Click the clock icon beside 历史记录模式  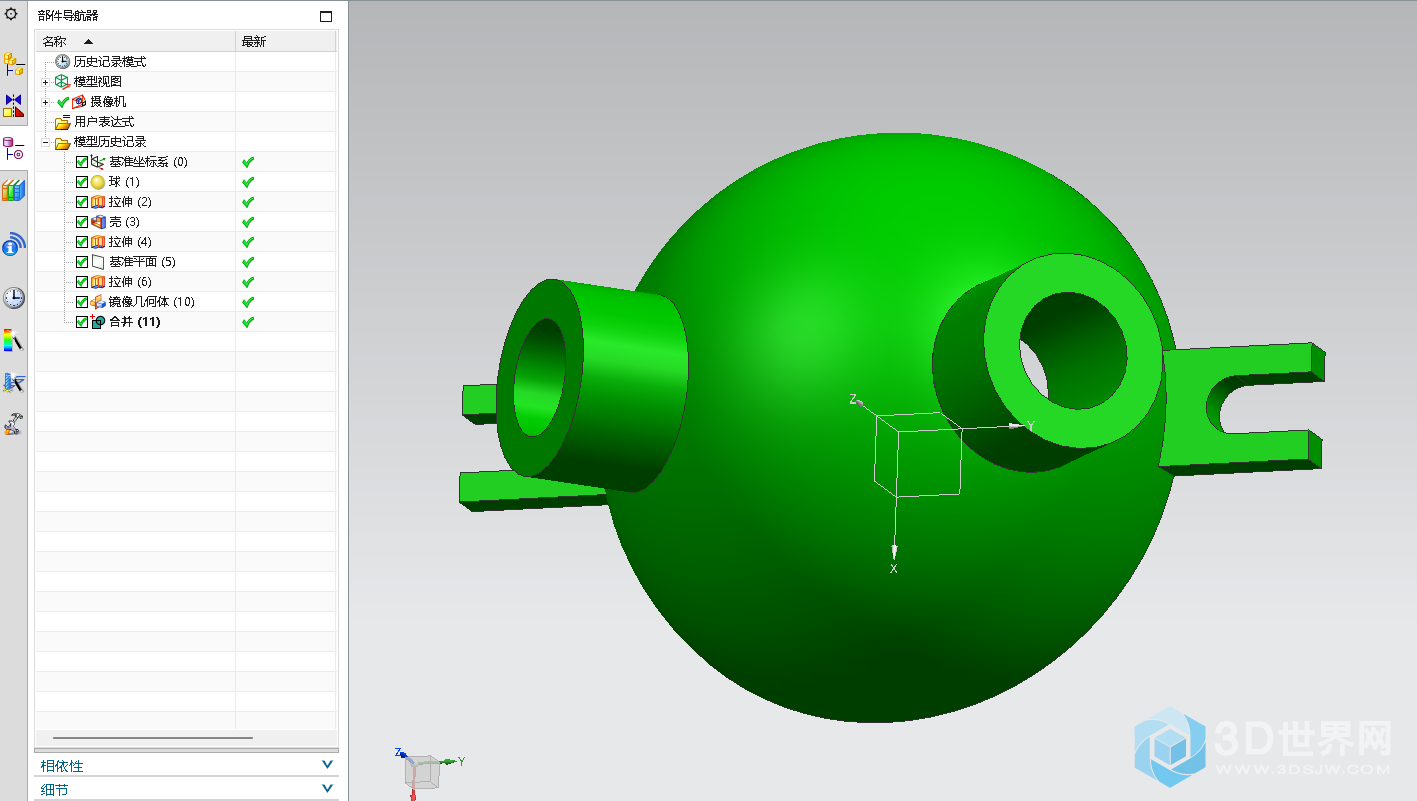(x=63, y=62)
